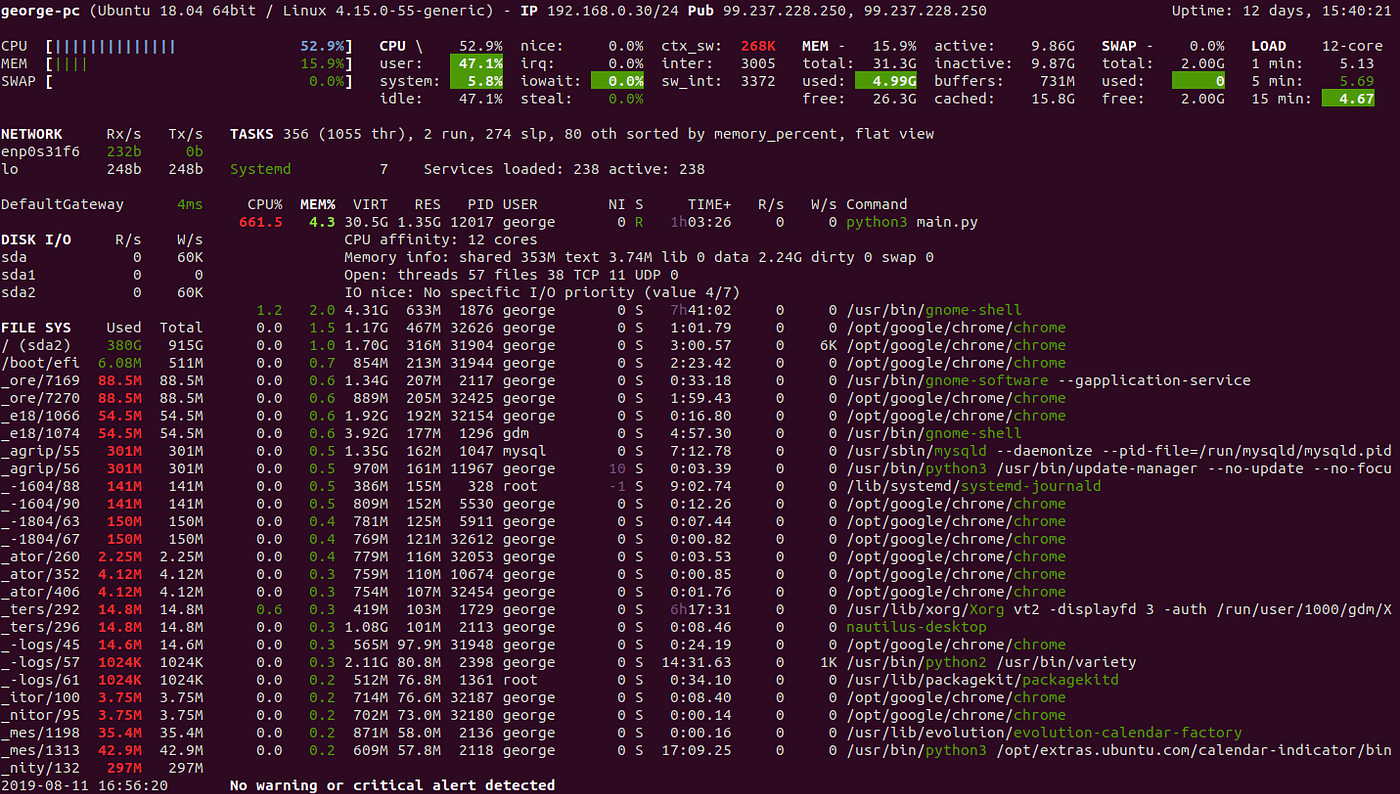1400x794 pixels.
Task: Click the PID column header
Action: click(480, 204)
